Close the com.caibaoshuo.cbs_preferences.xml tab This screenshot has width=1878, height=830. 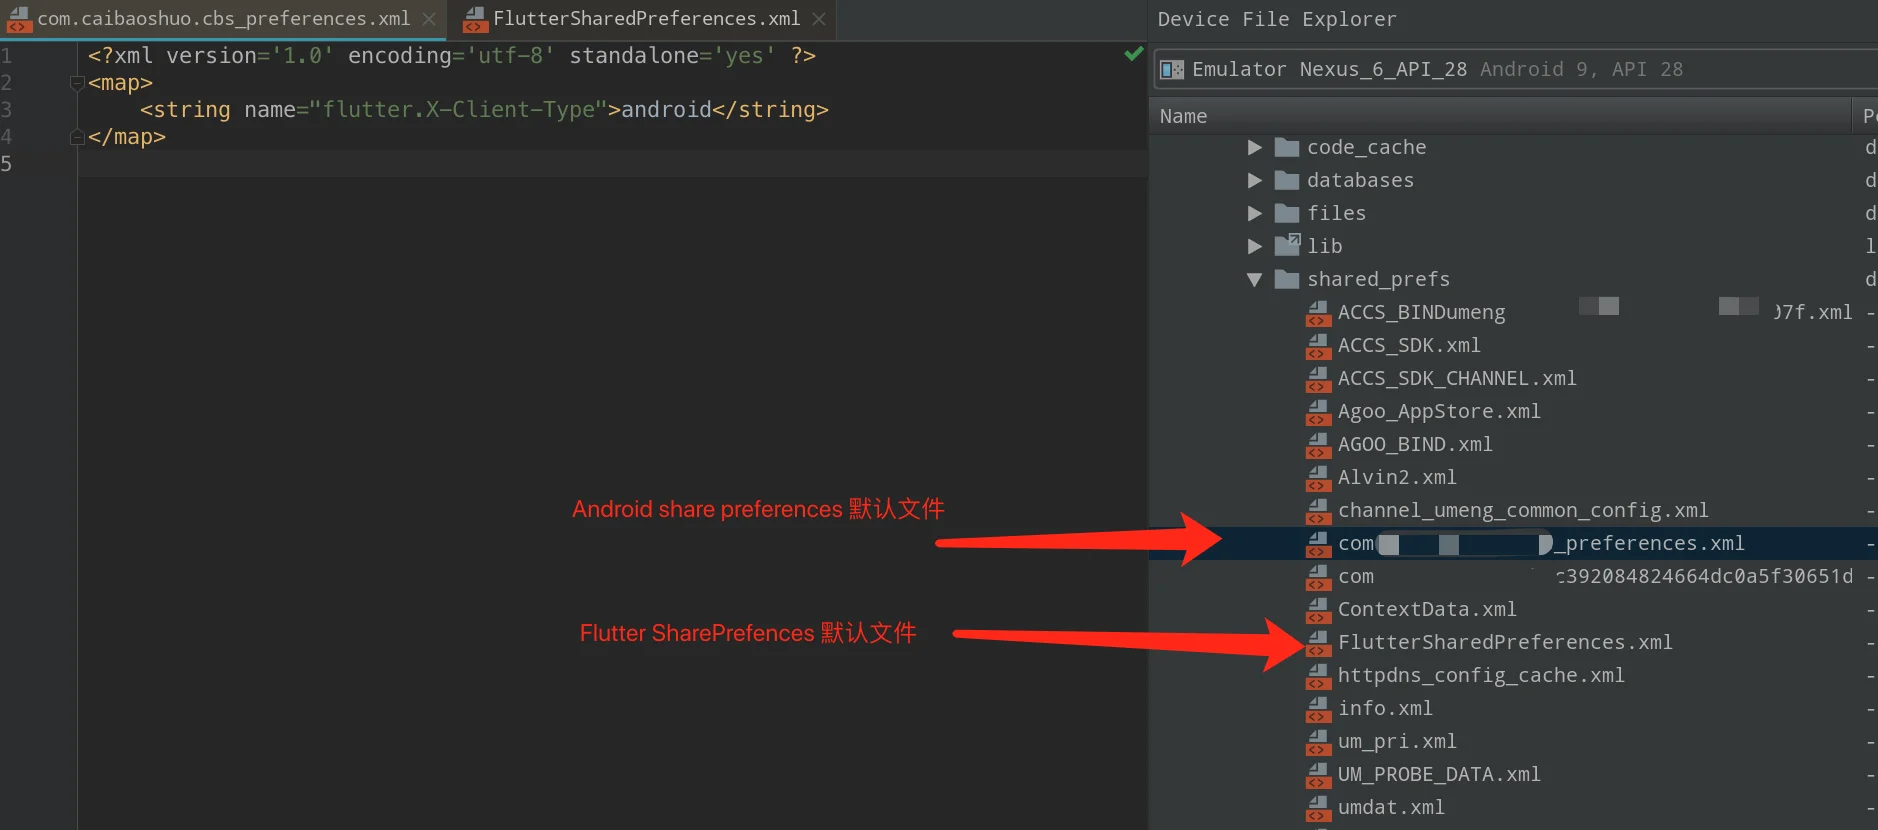point(429,19)
